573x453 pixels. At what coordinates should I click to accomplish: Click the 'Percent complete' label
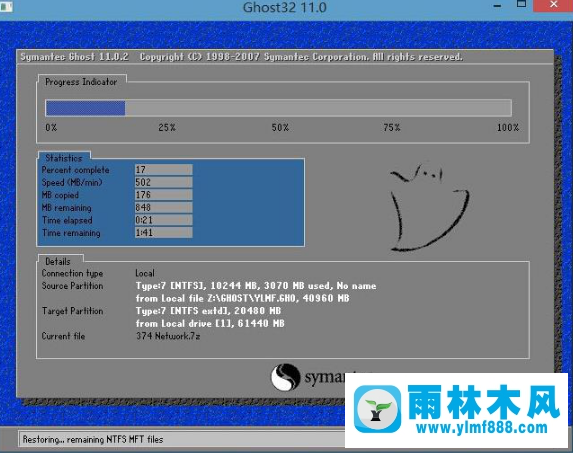[x=75, y=170]
